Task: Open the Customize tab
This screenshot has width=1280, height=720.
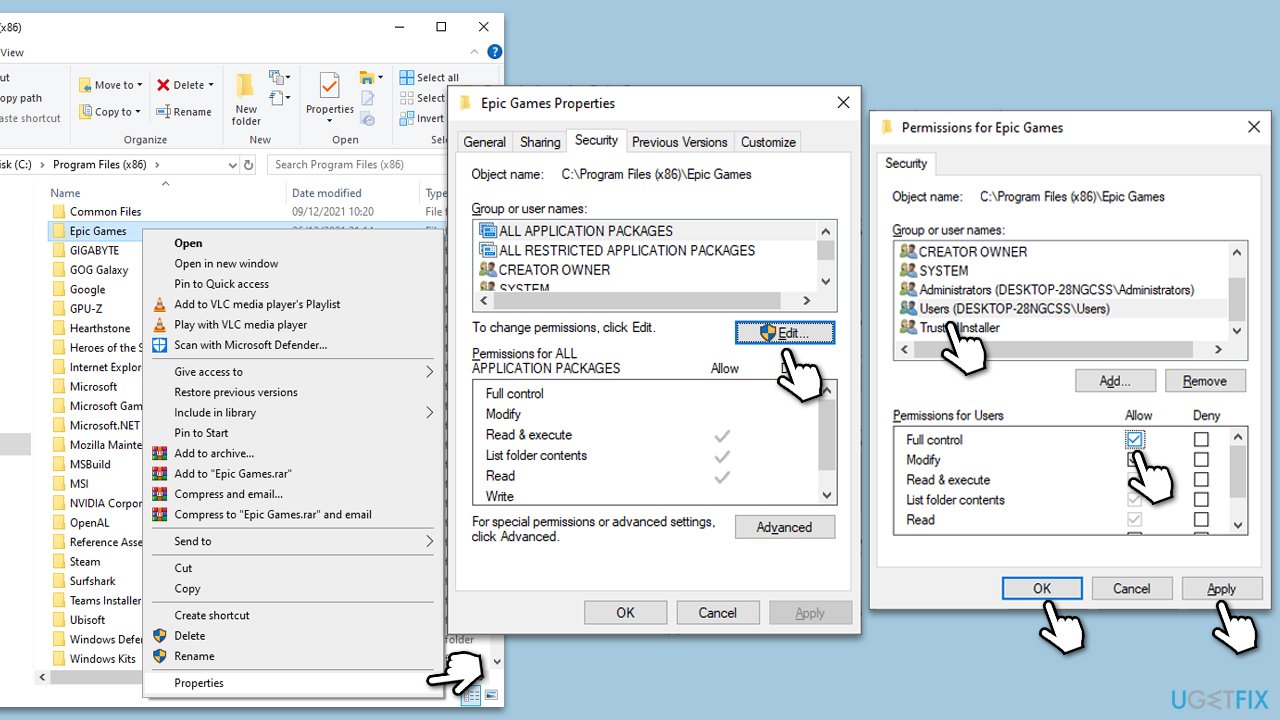Action: tap(768, 142)
